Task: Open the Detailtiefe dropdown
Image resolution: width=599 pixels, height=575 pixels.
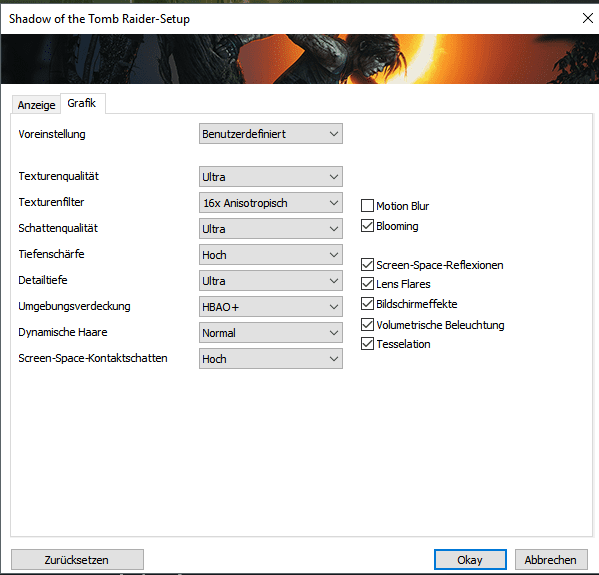Action: [270, 280]
